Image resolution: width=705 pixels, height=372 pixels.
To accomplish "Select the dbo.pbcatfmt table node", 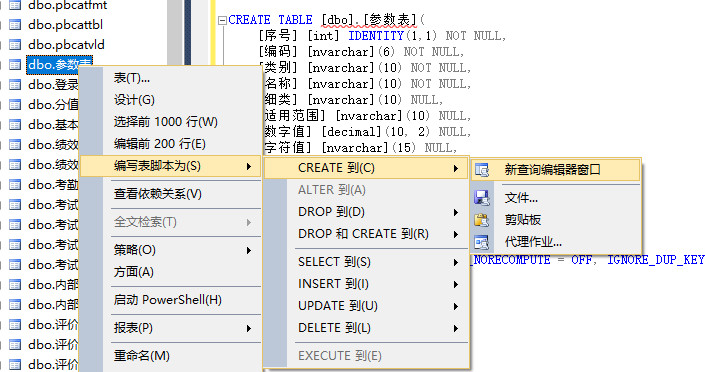I will click(x=67, y=5).
